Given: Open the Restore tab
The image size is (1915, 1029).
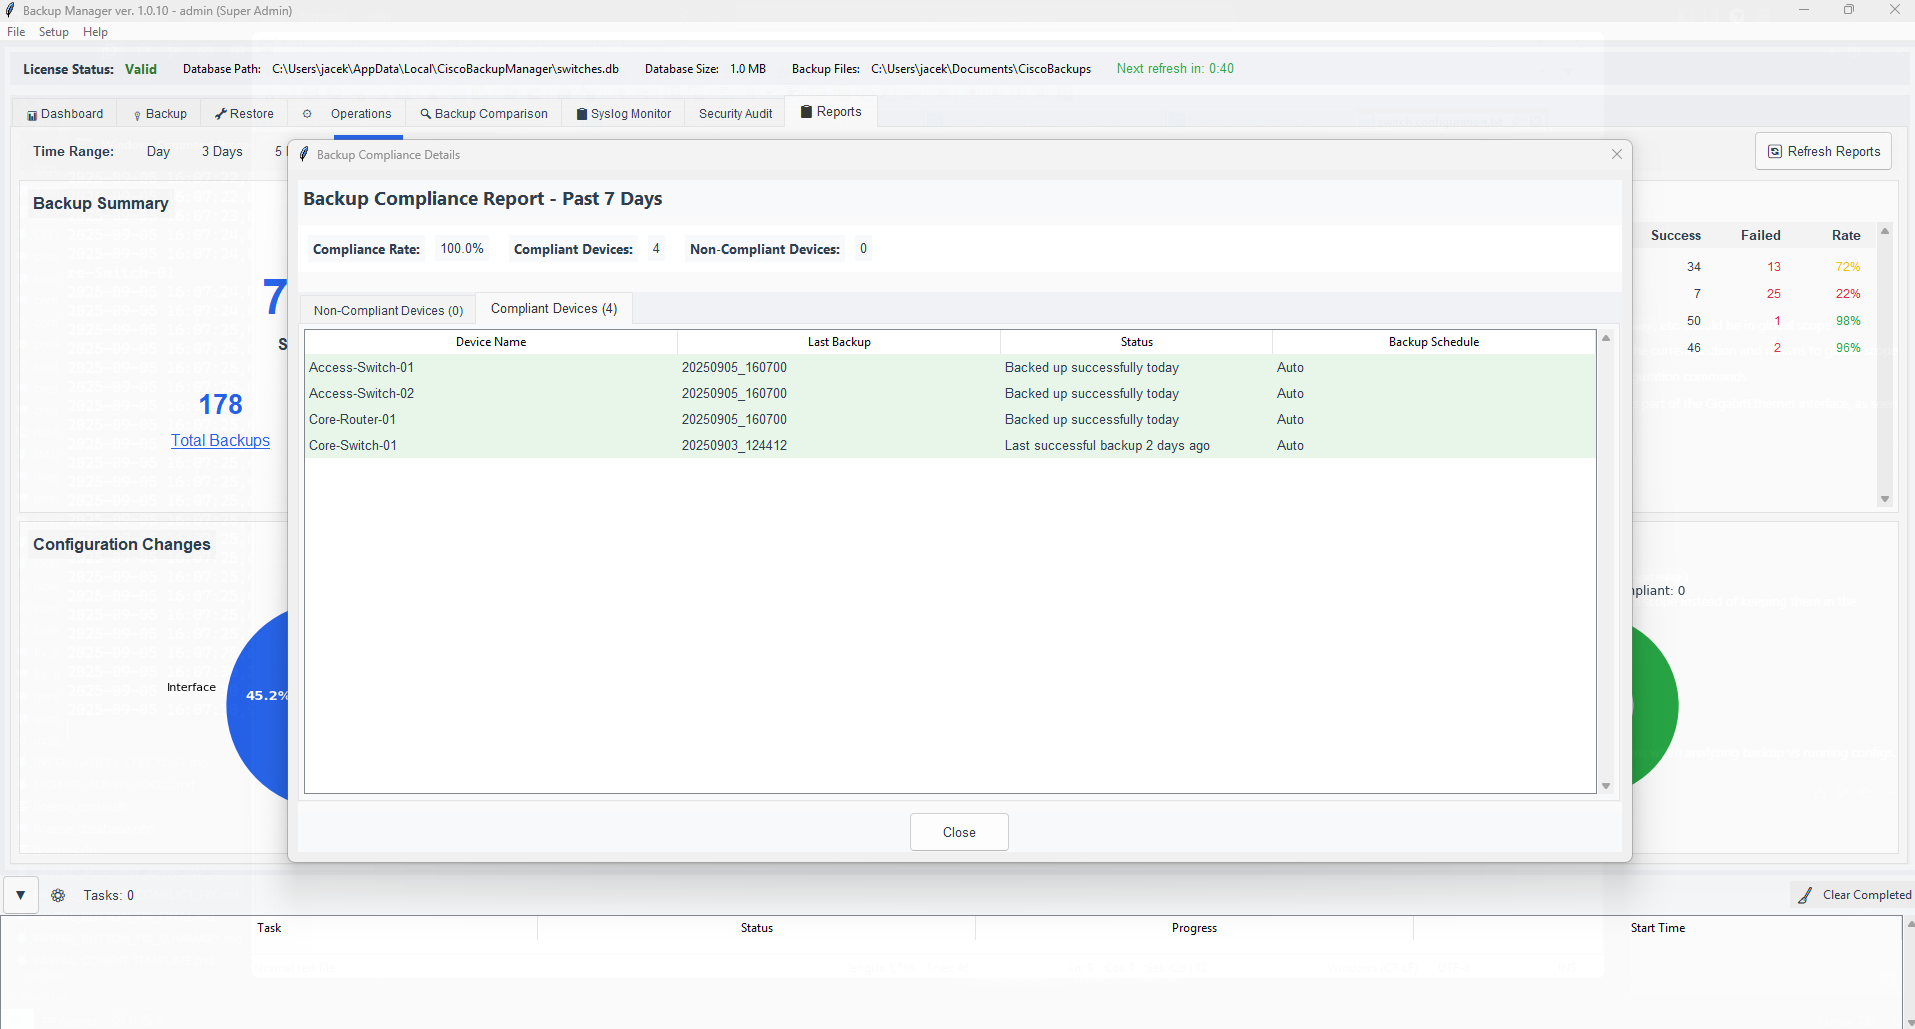Looking at the screenshot, I should (244, 113).
